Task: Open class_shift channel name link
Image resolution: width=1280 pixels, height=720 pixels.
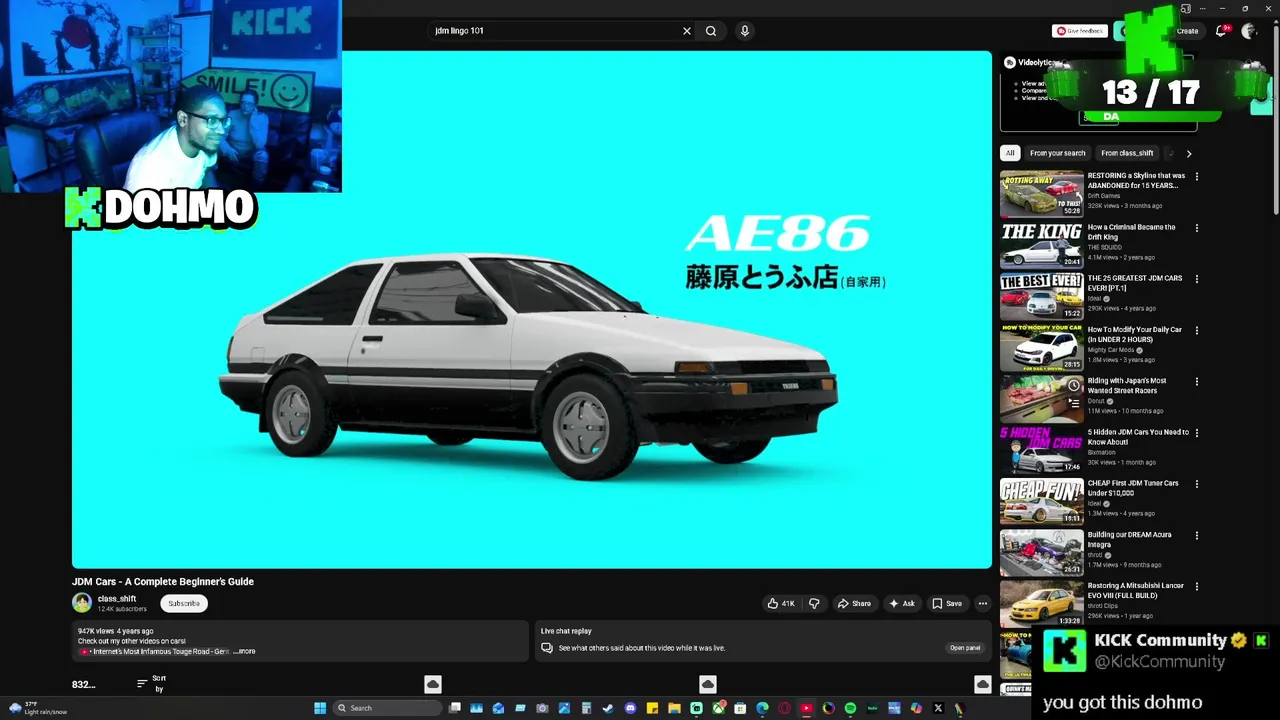Action: tap(117, 599)
